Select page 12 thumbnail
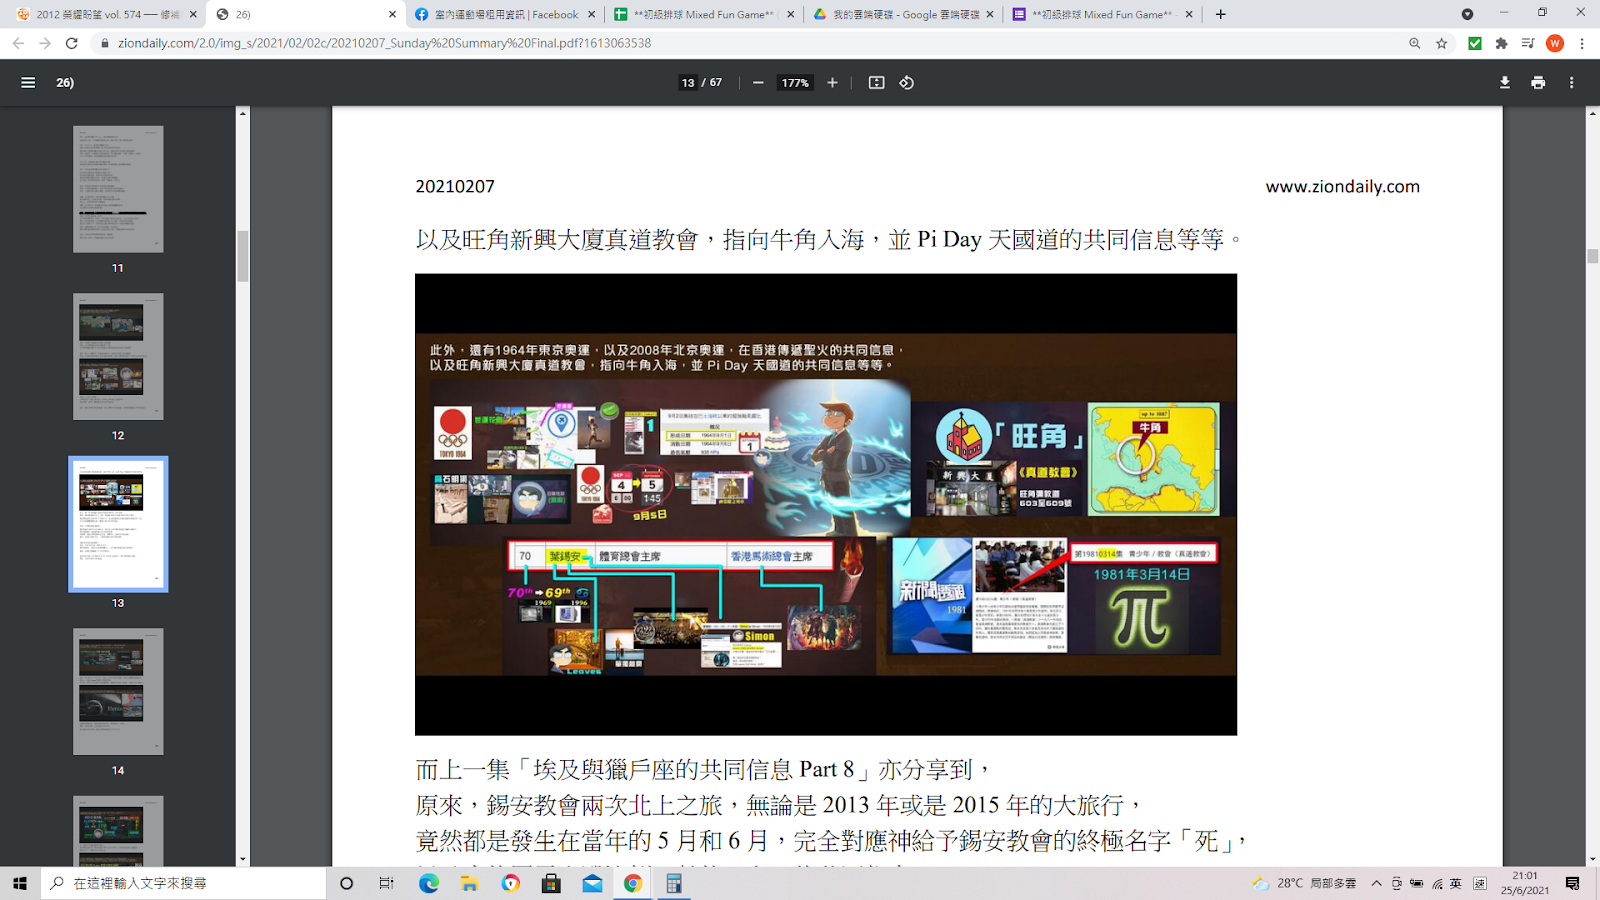 118,356
